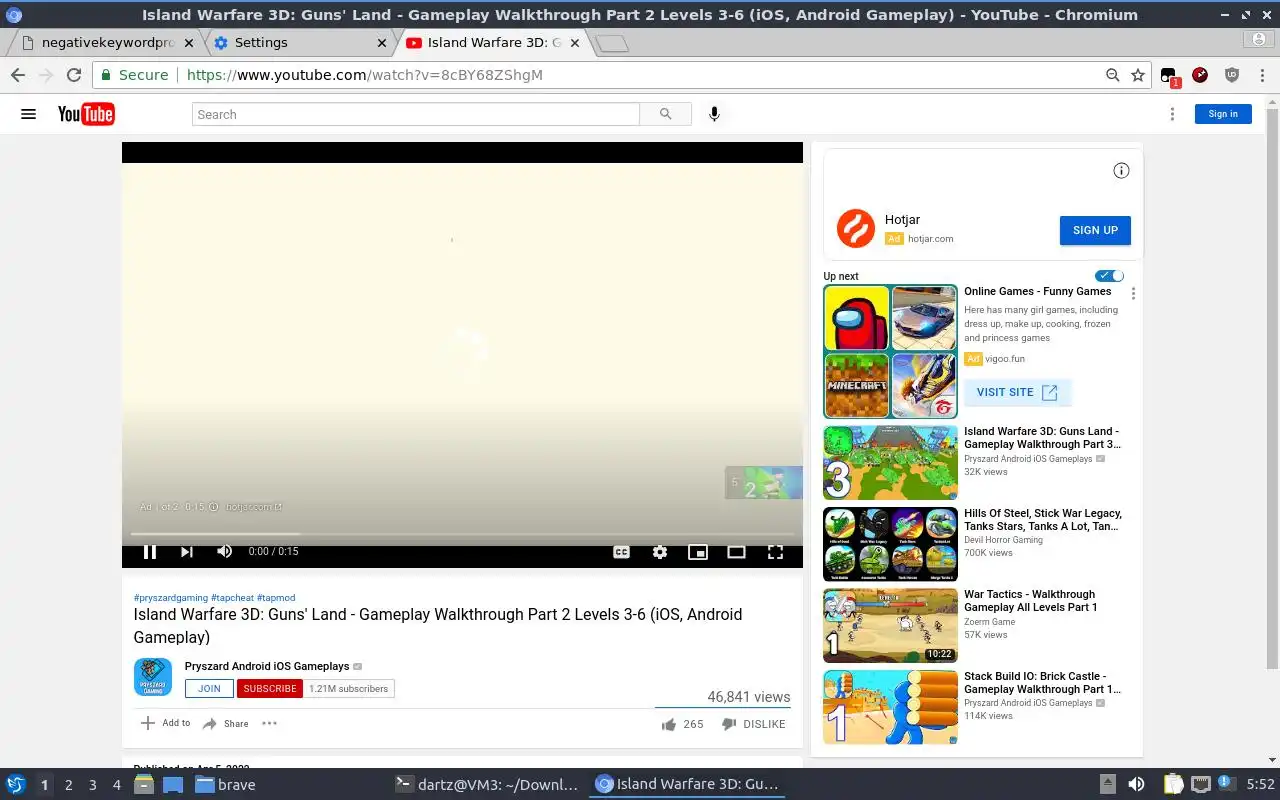Switch to the Settings tab
The width and height of the screenshot is (1280, 800).
coord(300,43)
